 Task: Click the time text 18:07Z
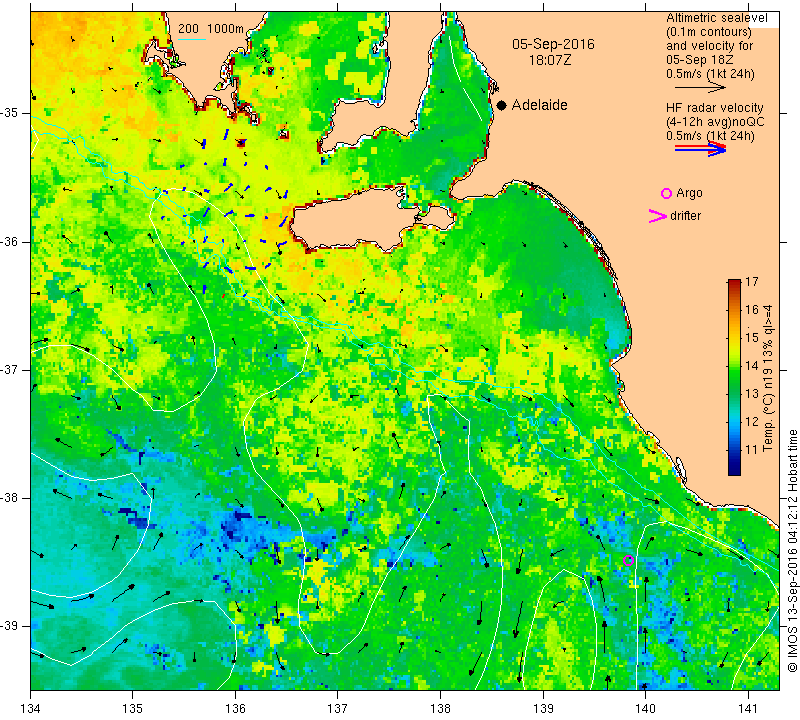549,60
